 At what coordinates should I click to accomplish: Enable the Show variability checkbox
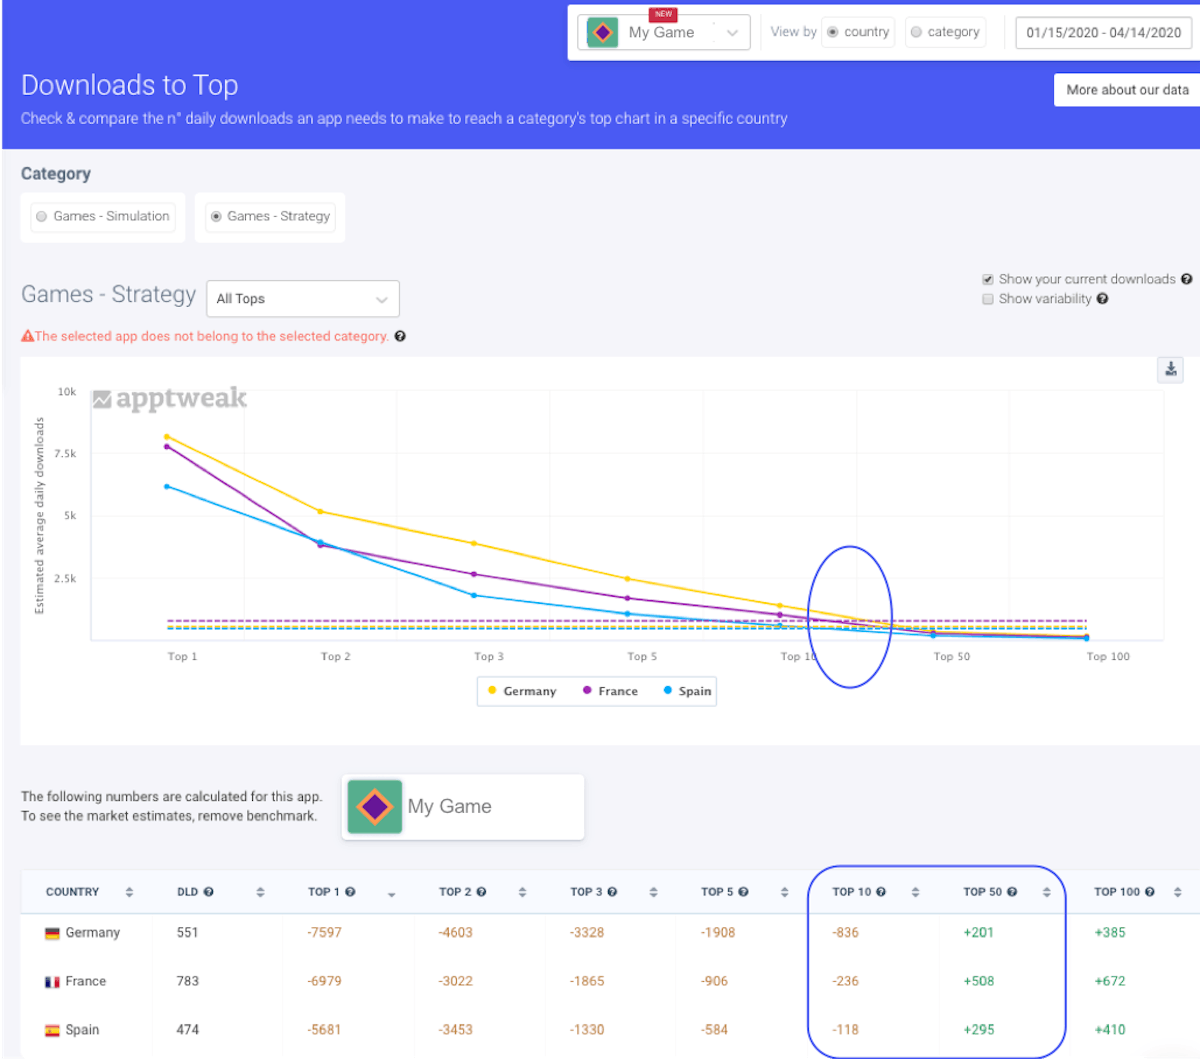pyautogui.click(x=987, y=298)
